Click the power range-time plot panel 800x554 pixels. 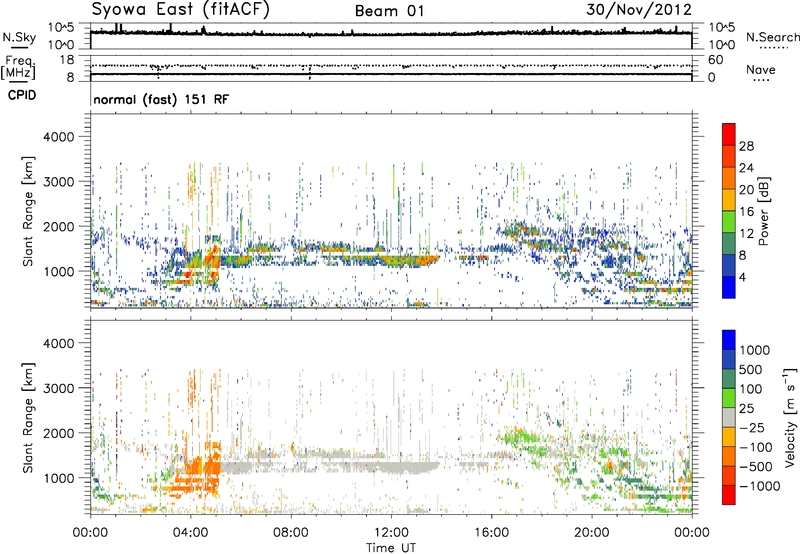tap(391, 210)
